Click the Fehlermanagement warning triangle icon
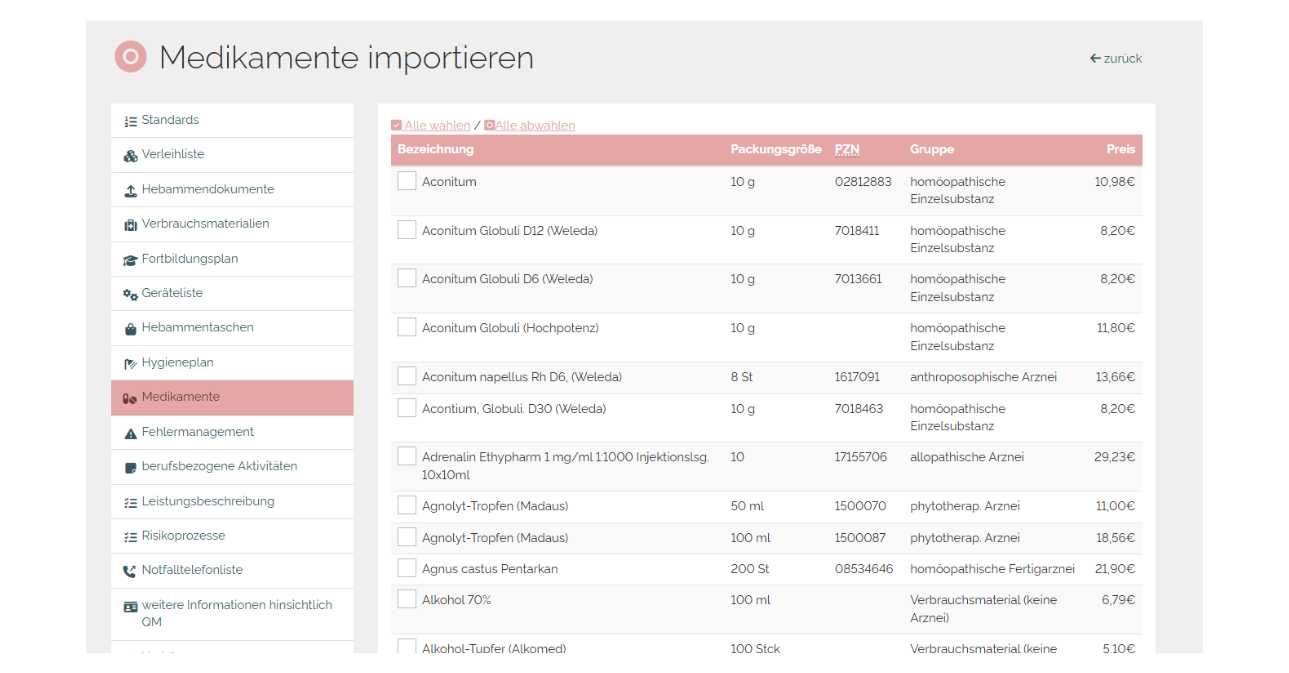Screen dimensions: 1289x673 click(130, 433)
